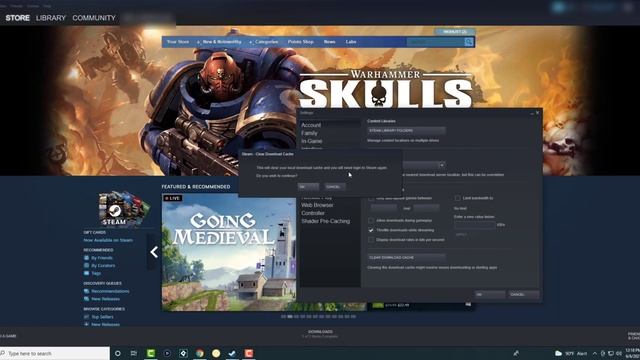
Task: Open 'Now Available on Steam' link
Action: (x=108, y=240)
